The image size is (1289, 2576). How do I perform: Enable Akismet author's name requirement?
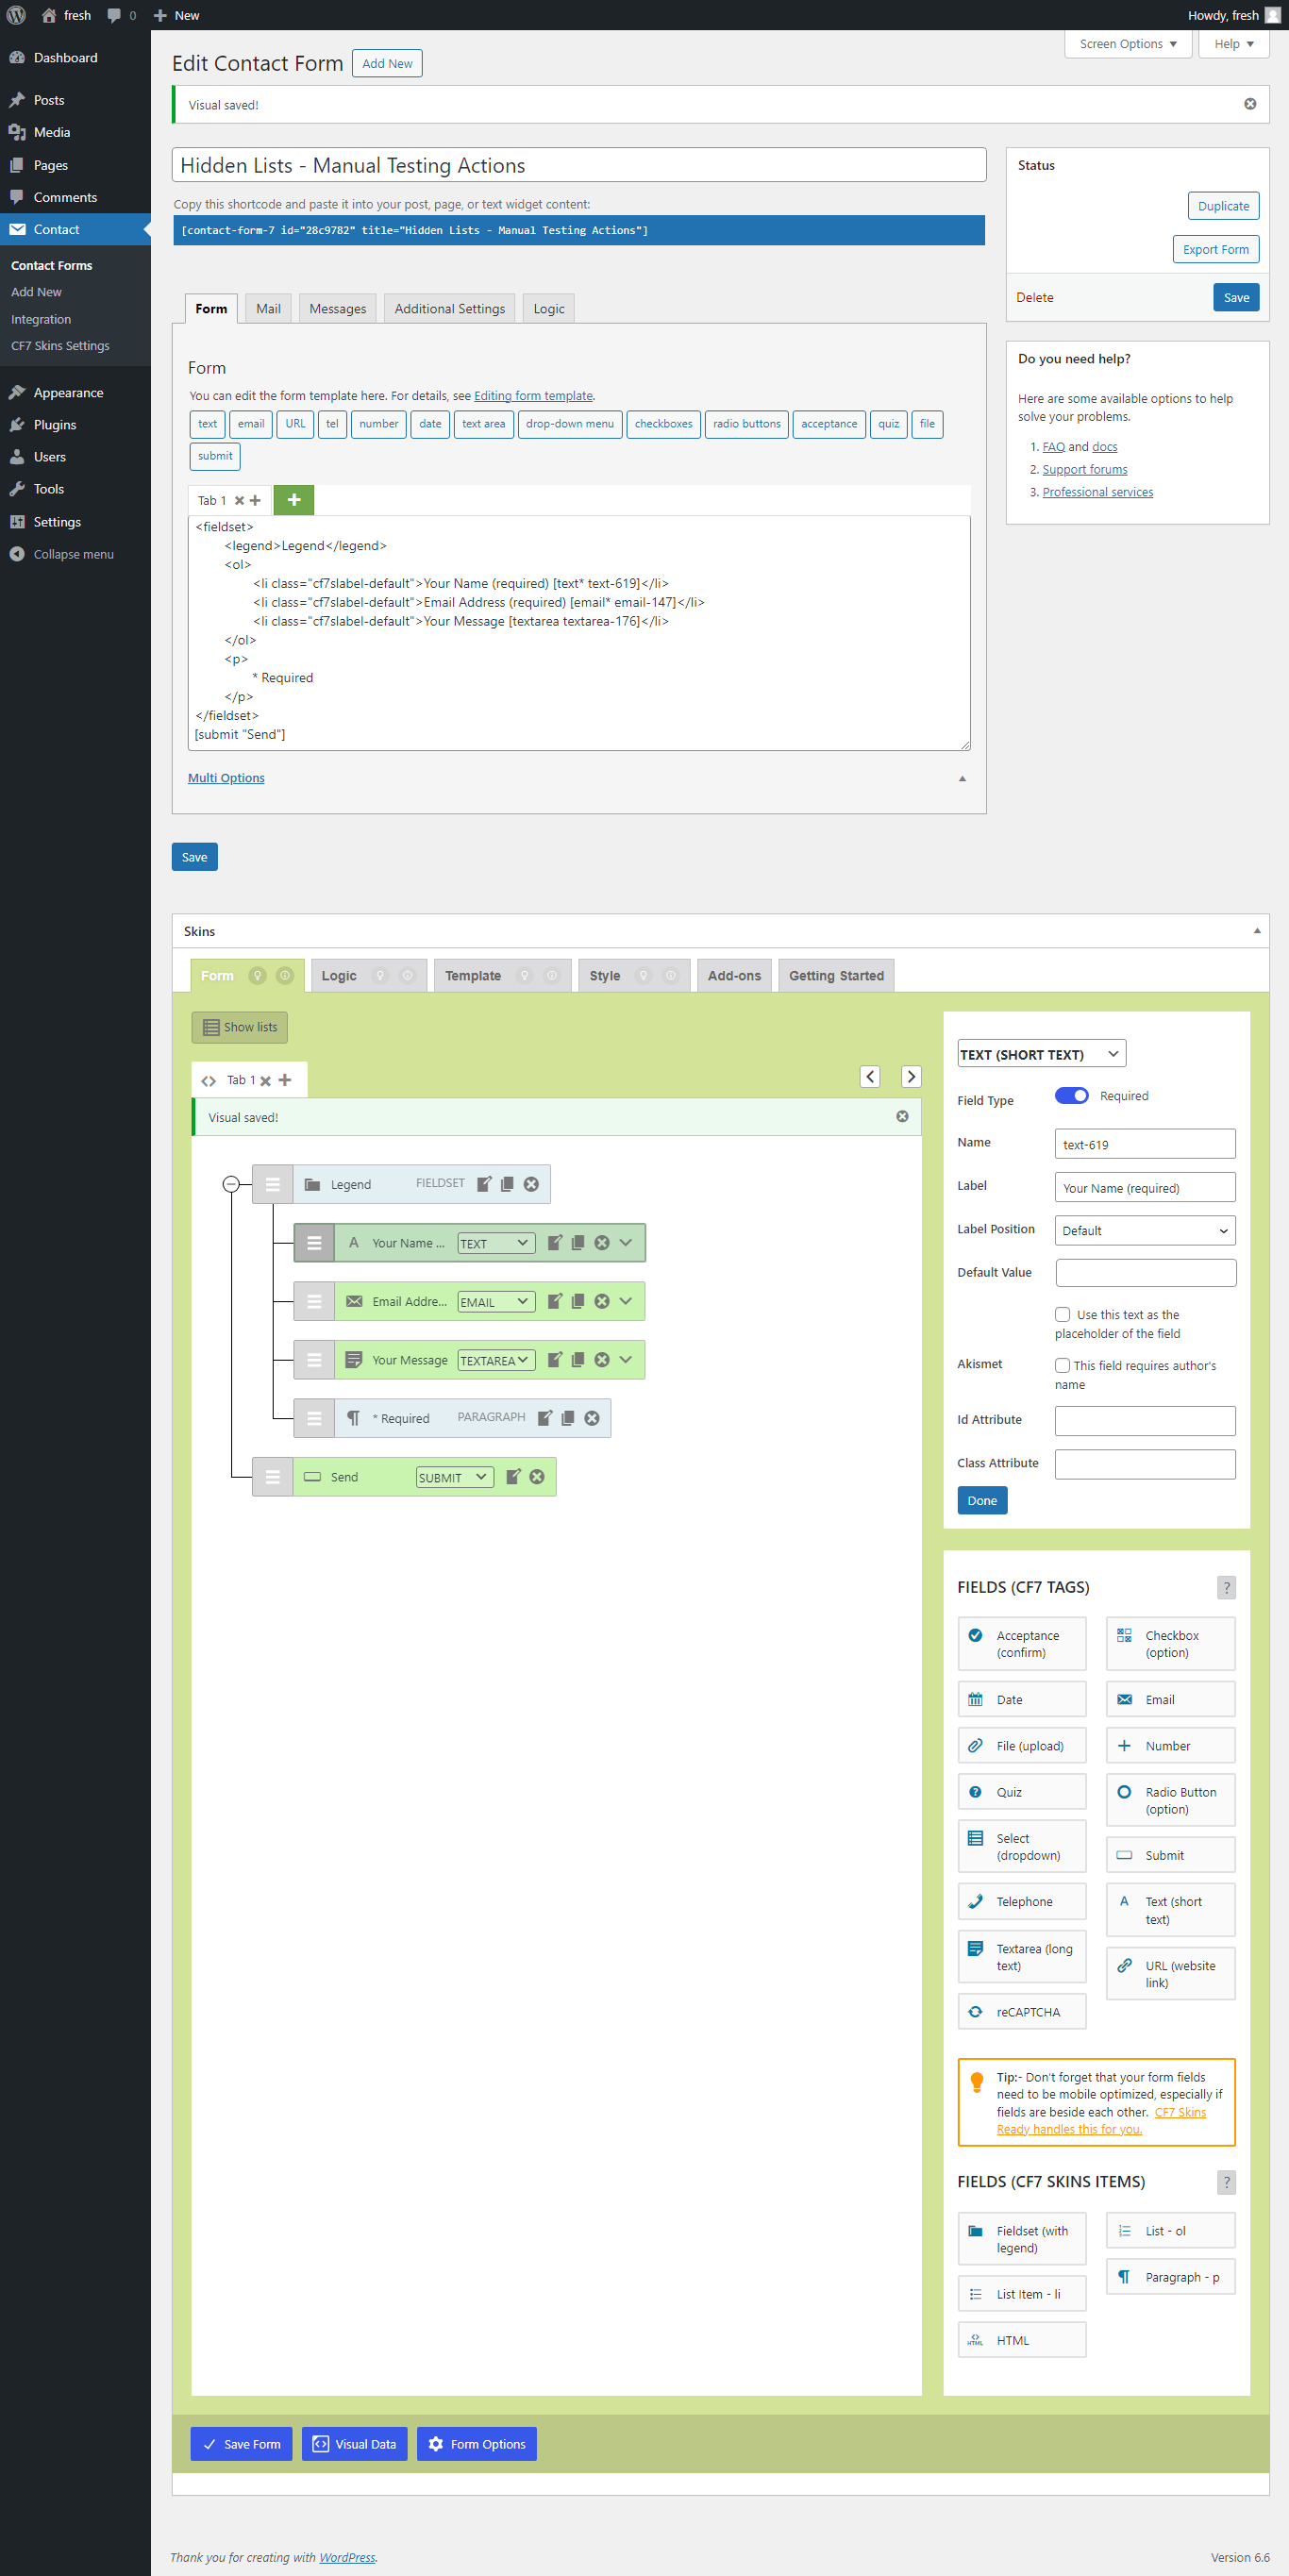(x=1062, y=1366)
